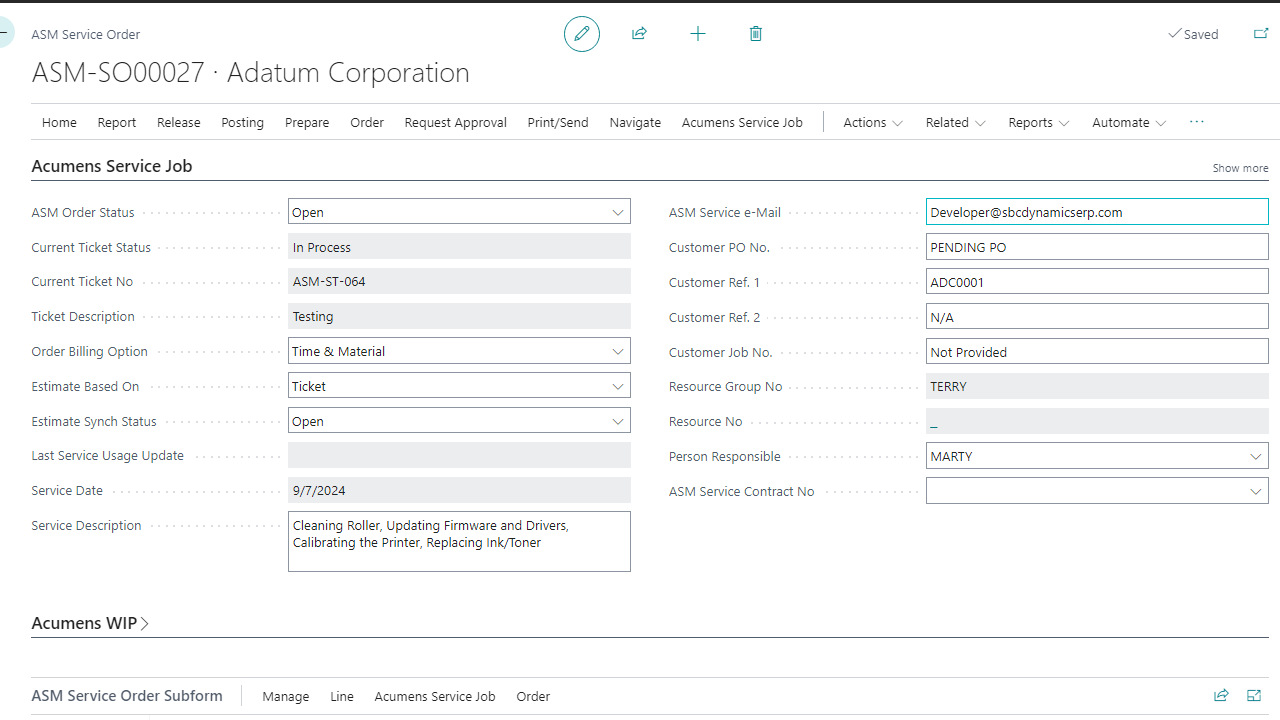Image resolution: width=1280 pixels, height=720 pixels.
Task: Click the Show more link
Action: [x=1240, y=168]
